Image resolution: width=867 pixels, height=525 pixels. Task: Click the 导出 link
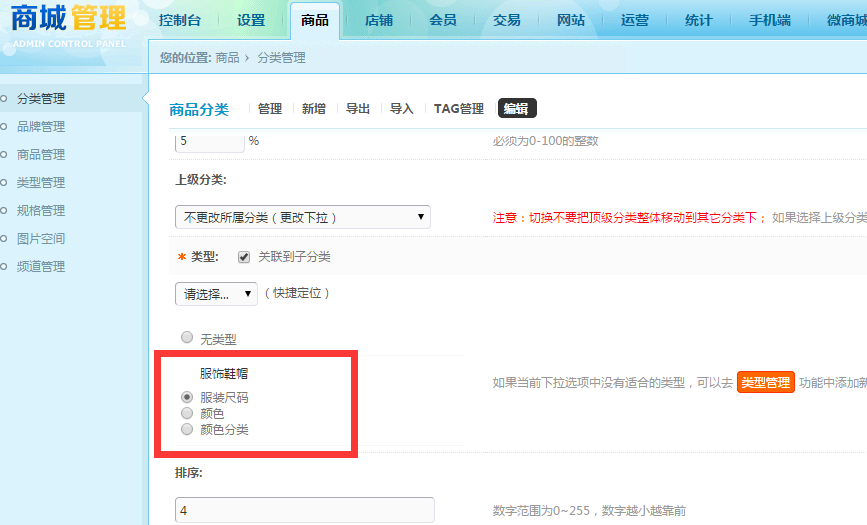coord(358,108)
